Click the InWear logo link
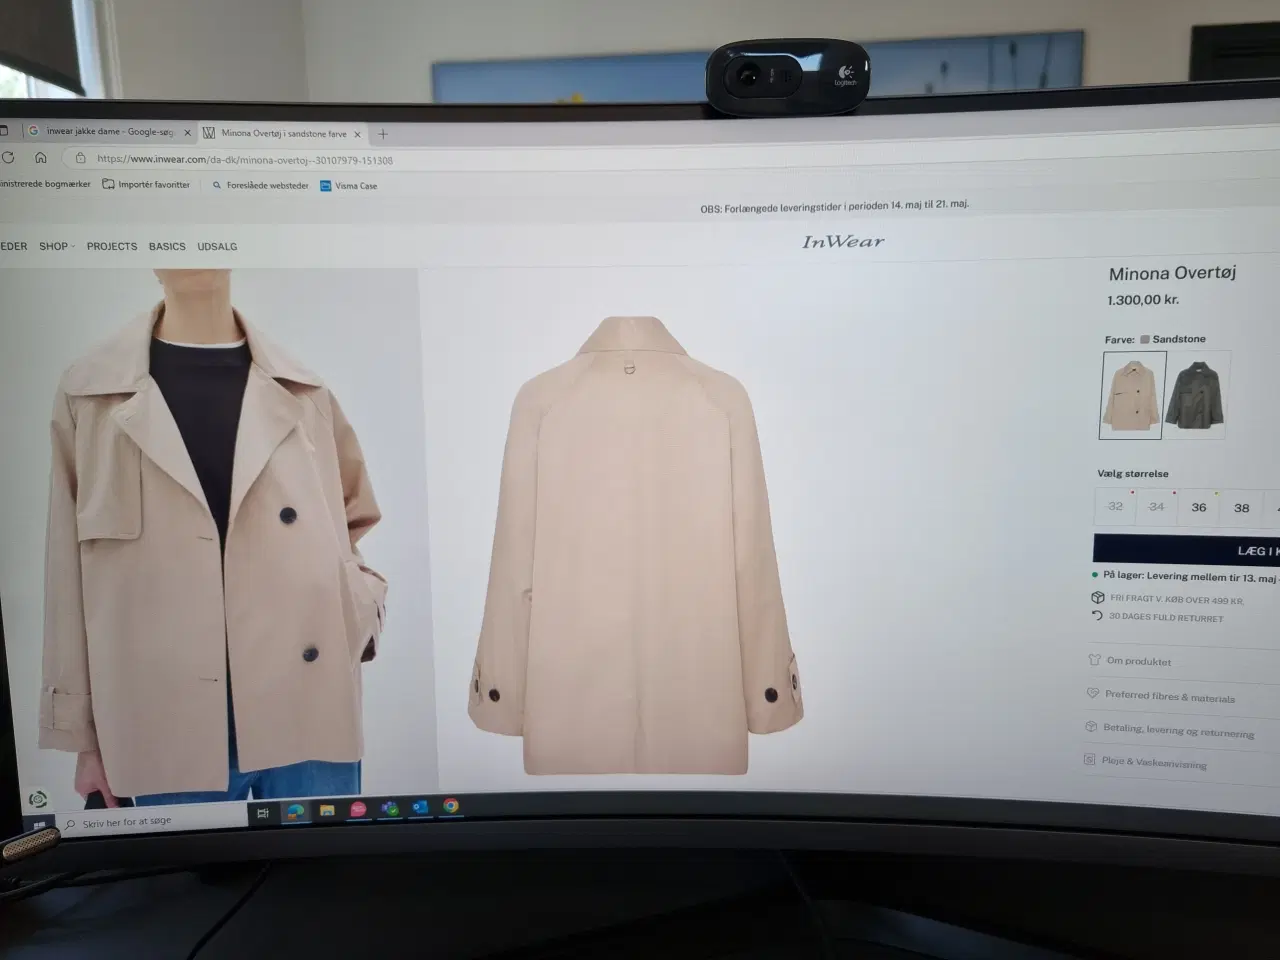Screen dimensions: 1280x960 tap(843, 241)
